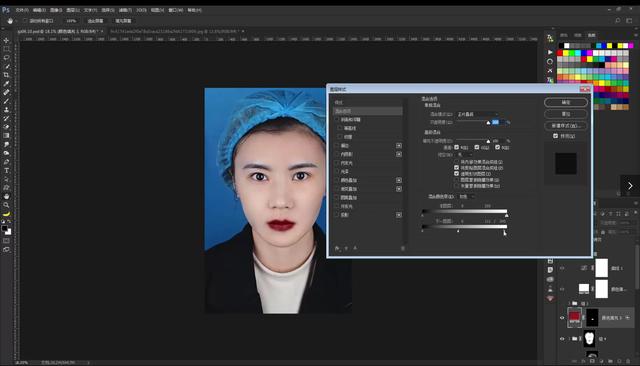Viewport: 640px width, 366px height.
Task: Select the Crop tool
Action: [x=6, y=75]
